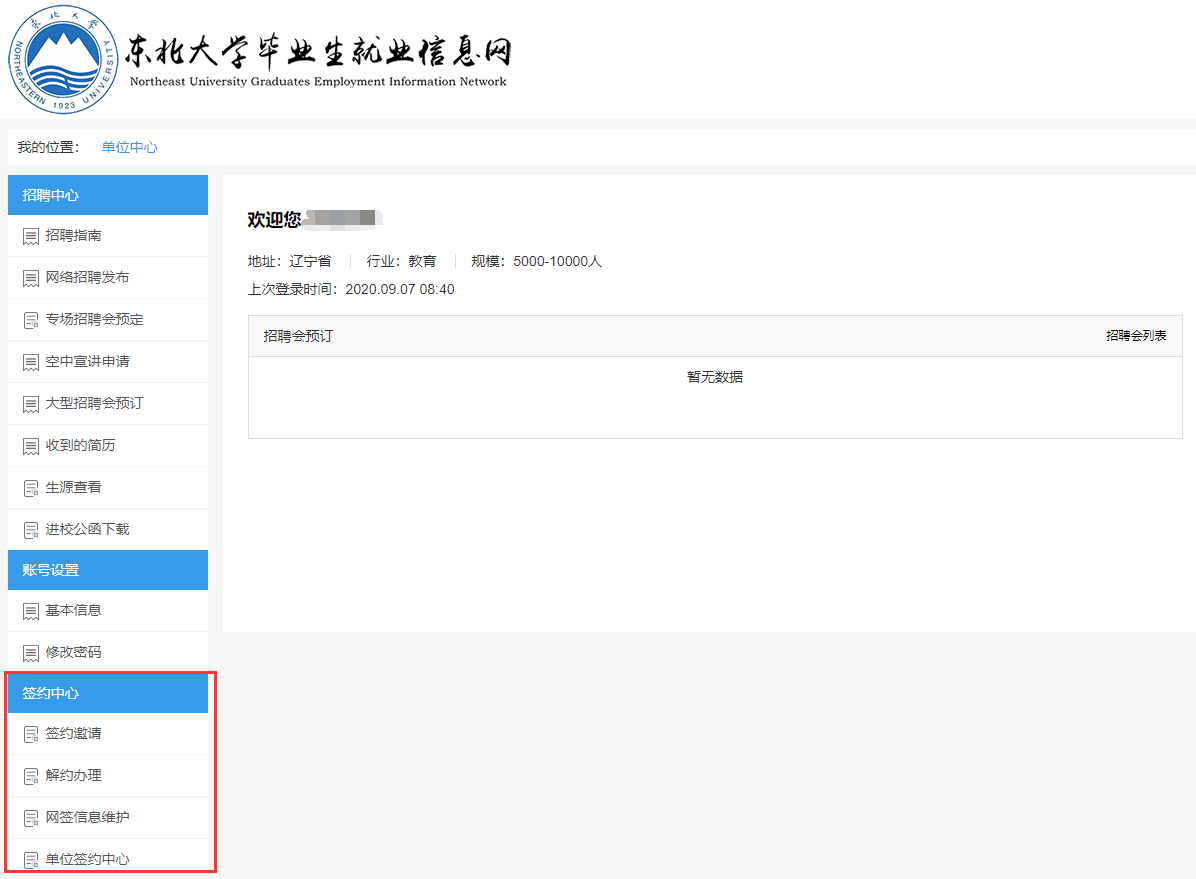Open 基本信息 under account settings
Viewport: 1196px width, 879px height.
point(108,610)
